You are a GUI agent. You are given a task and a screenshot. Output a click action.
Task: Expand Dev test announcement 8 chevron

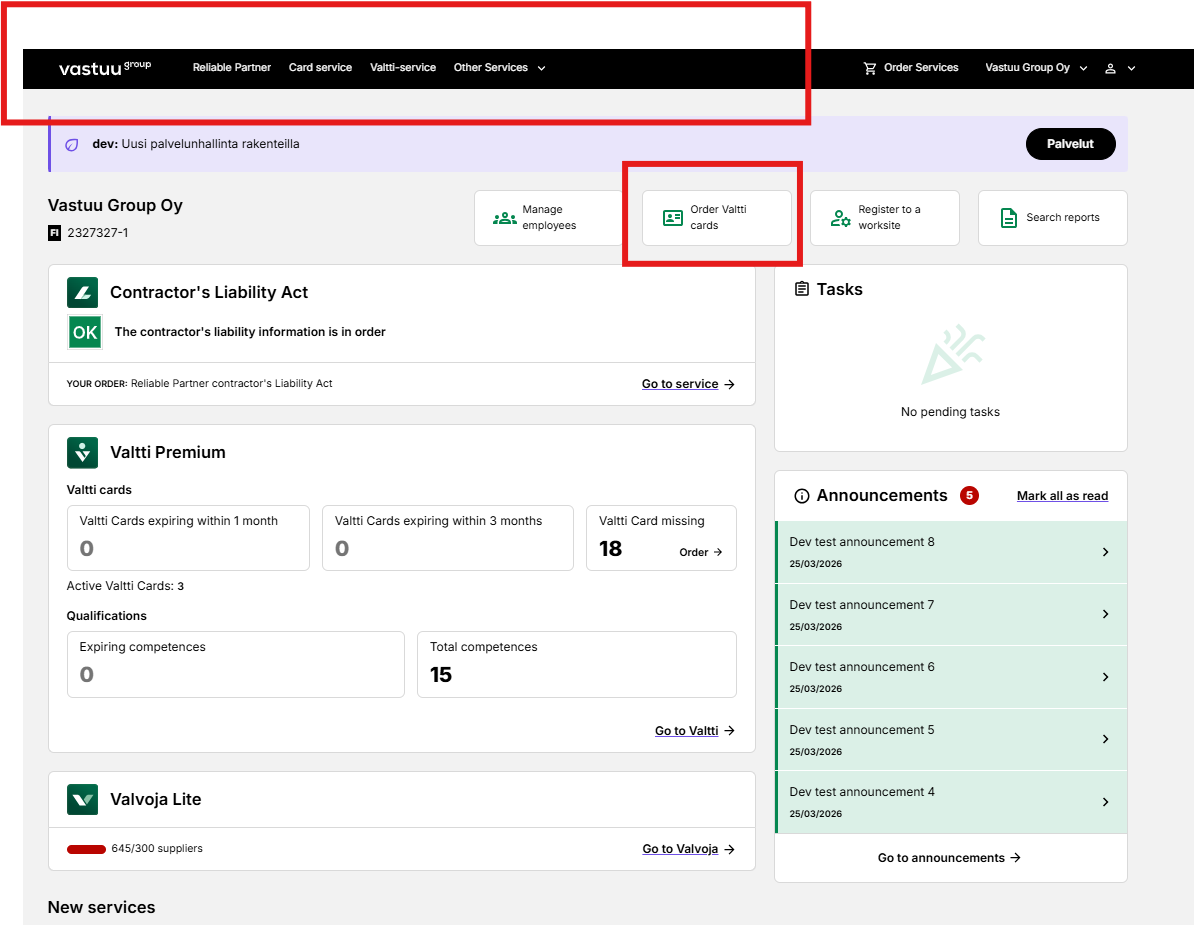(1106, 552)
